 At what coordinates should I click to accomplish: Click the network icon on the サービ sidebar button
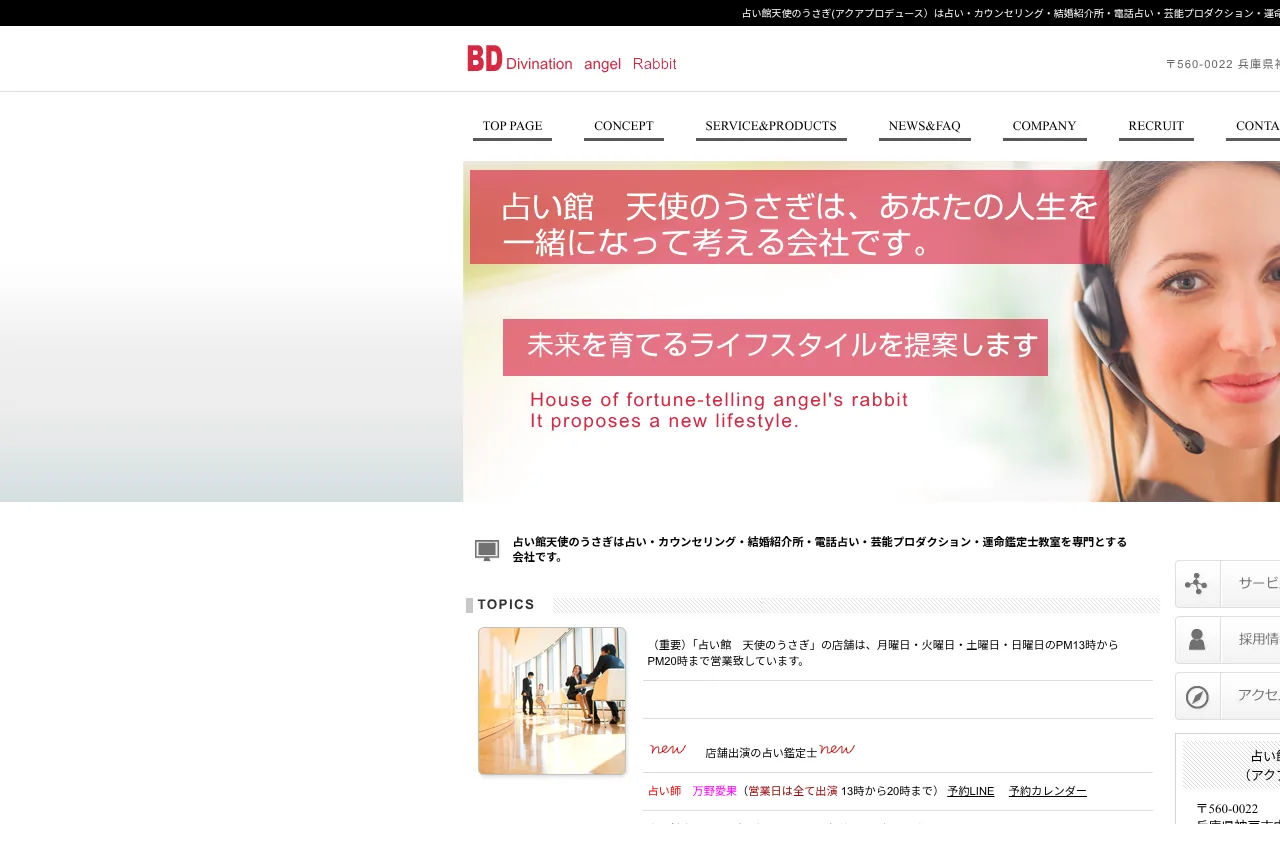1197,584
